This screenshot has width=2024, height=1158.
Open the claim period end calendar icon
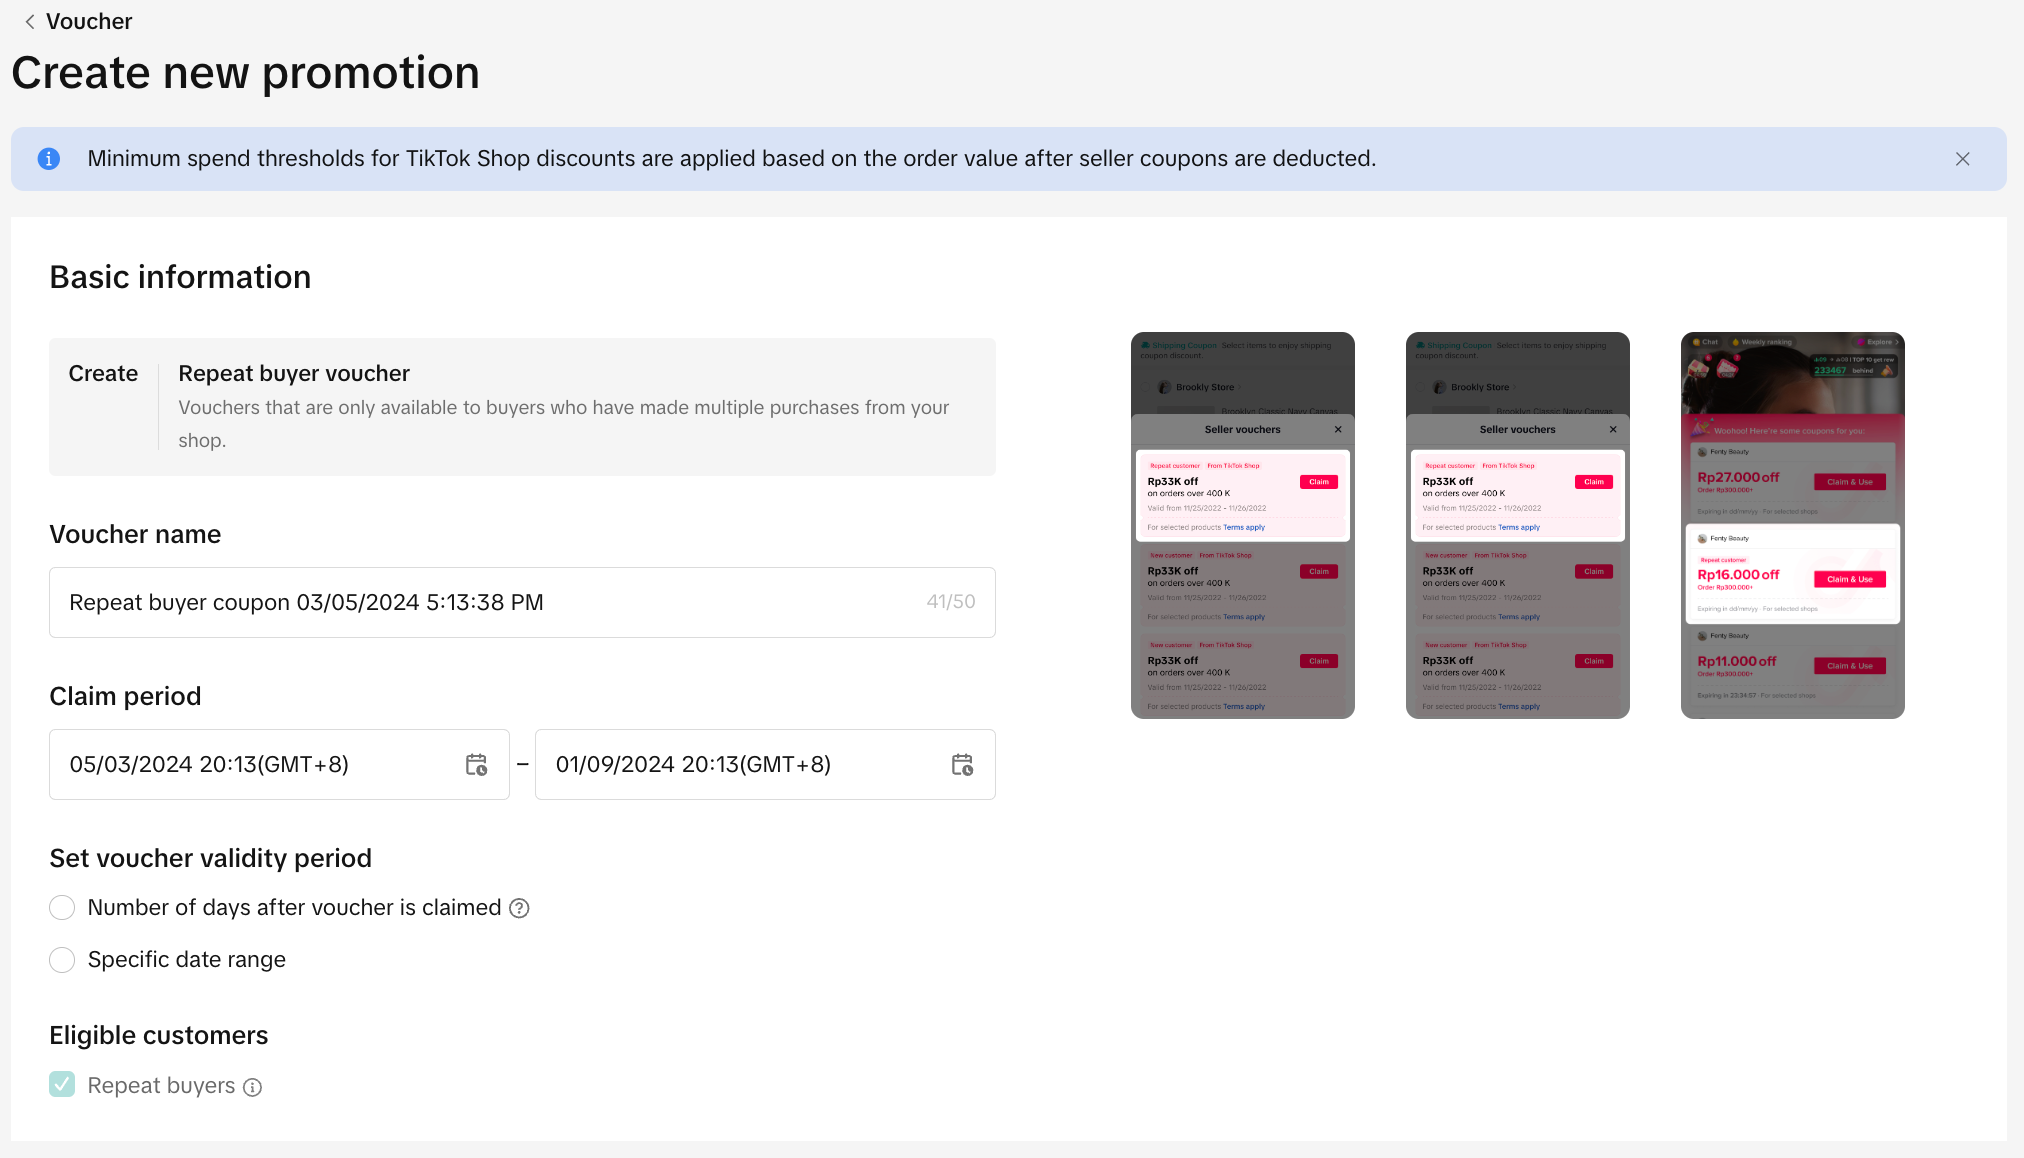[962, 765]
